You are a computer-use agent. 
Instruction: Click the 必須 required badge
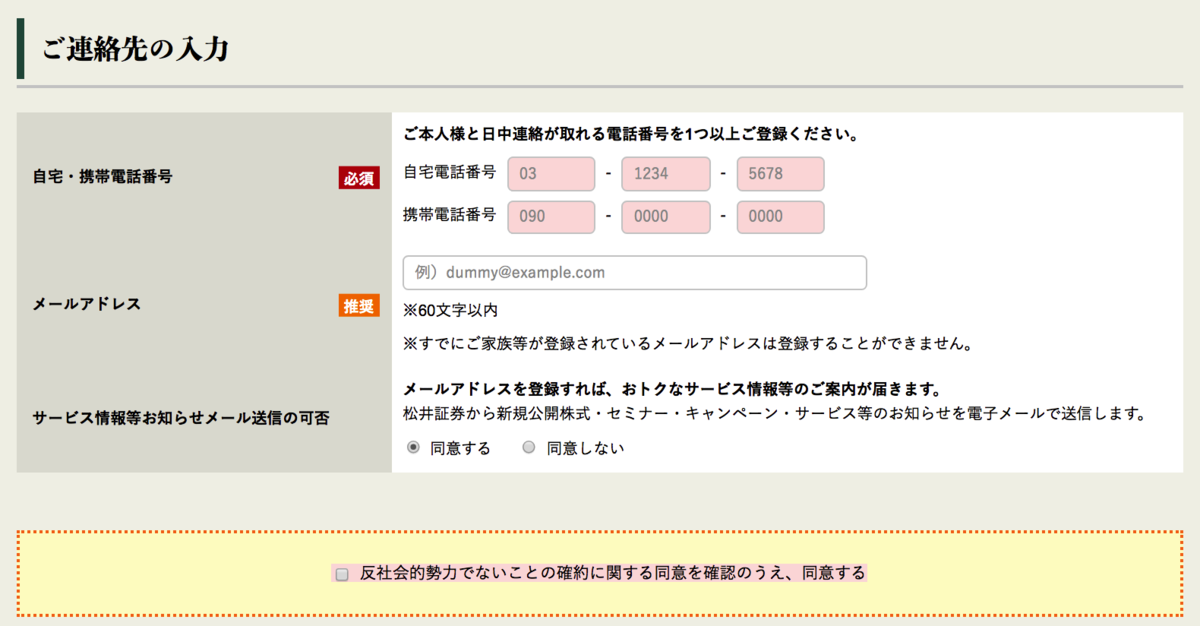(359, 178)
